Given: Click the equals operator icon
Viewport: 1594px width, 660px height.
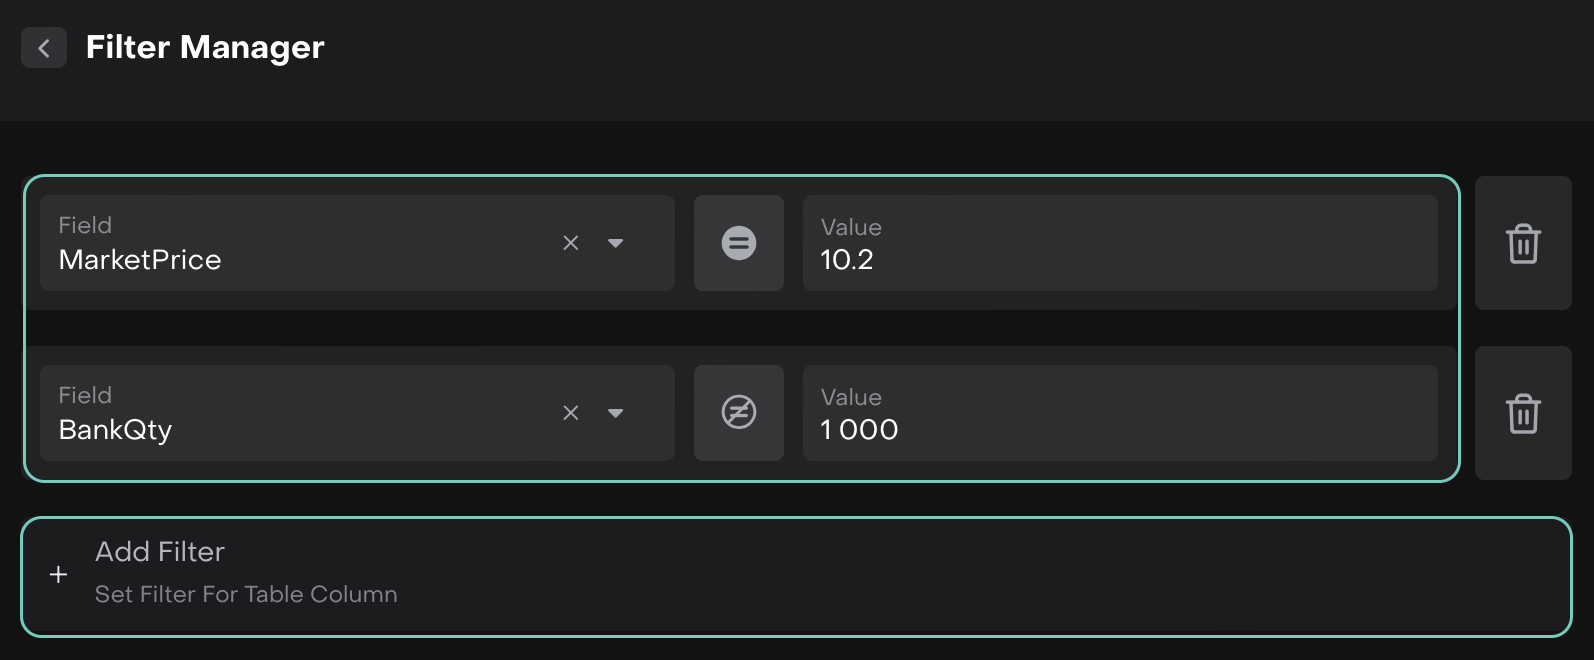Looking at the screenshot, I should [739, 243].
